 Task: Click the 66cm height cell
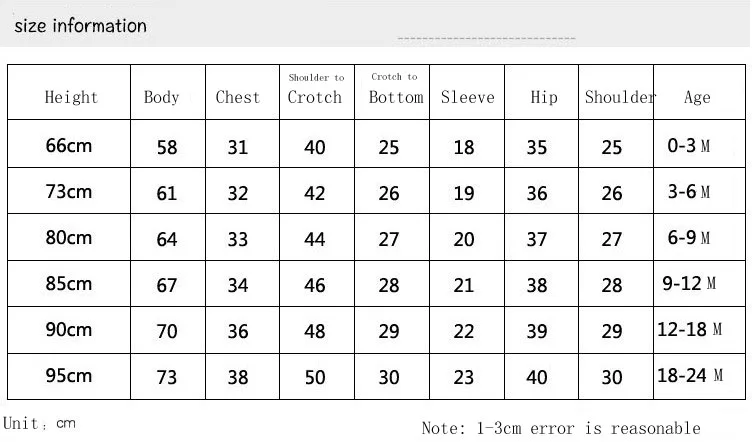pos(69,146)
